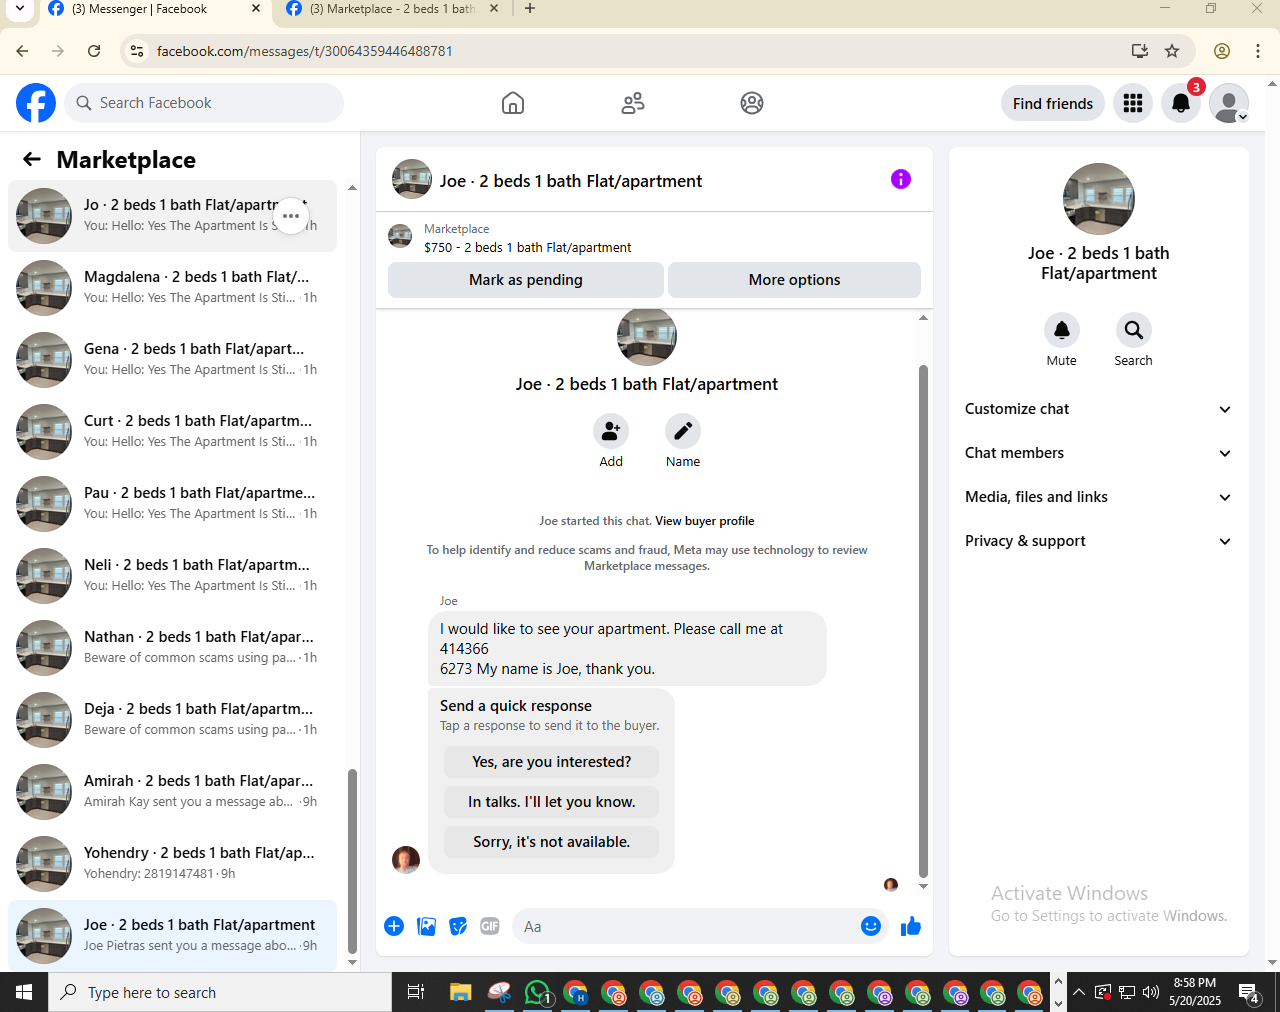The image size is (1280, 1012).
Task: Open the notifications bell
Action: 1181,103
